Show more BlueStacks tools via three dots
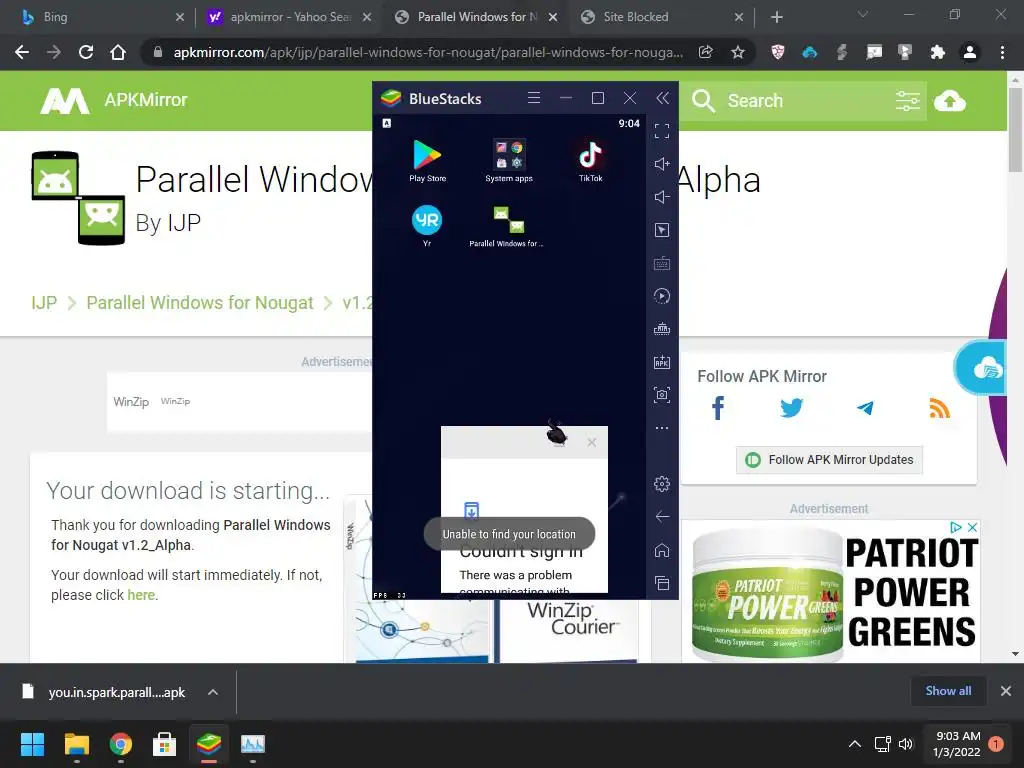 pos(662,428)
